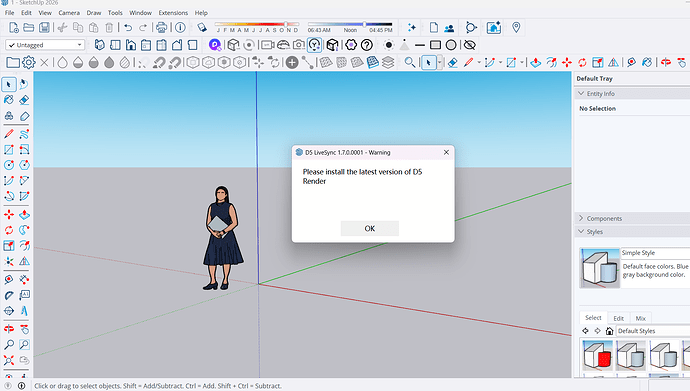Viewport: 690px width, 391px height.
Task: Open the Arc tool dropdown arrow
Action: click(500, 62)
